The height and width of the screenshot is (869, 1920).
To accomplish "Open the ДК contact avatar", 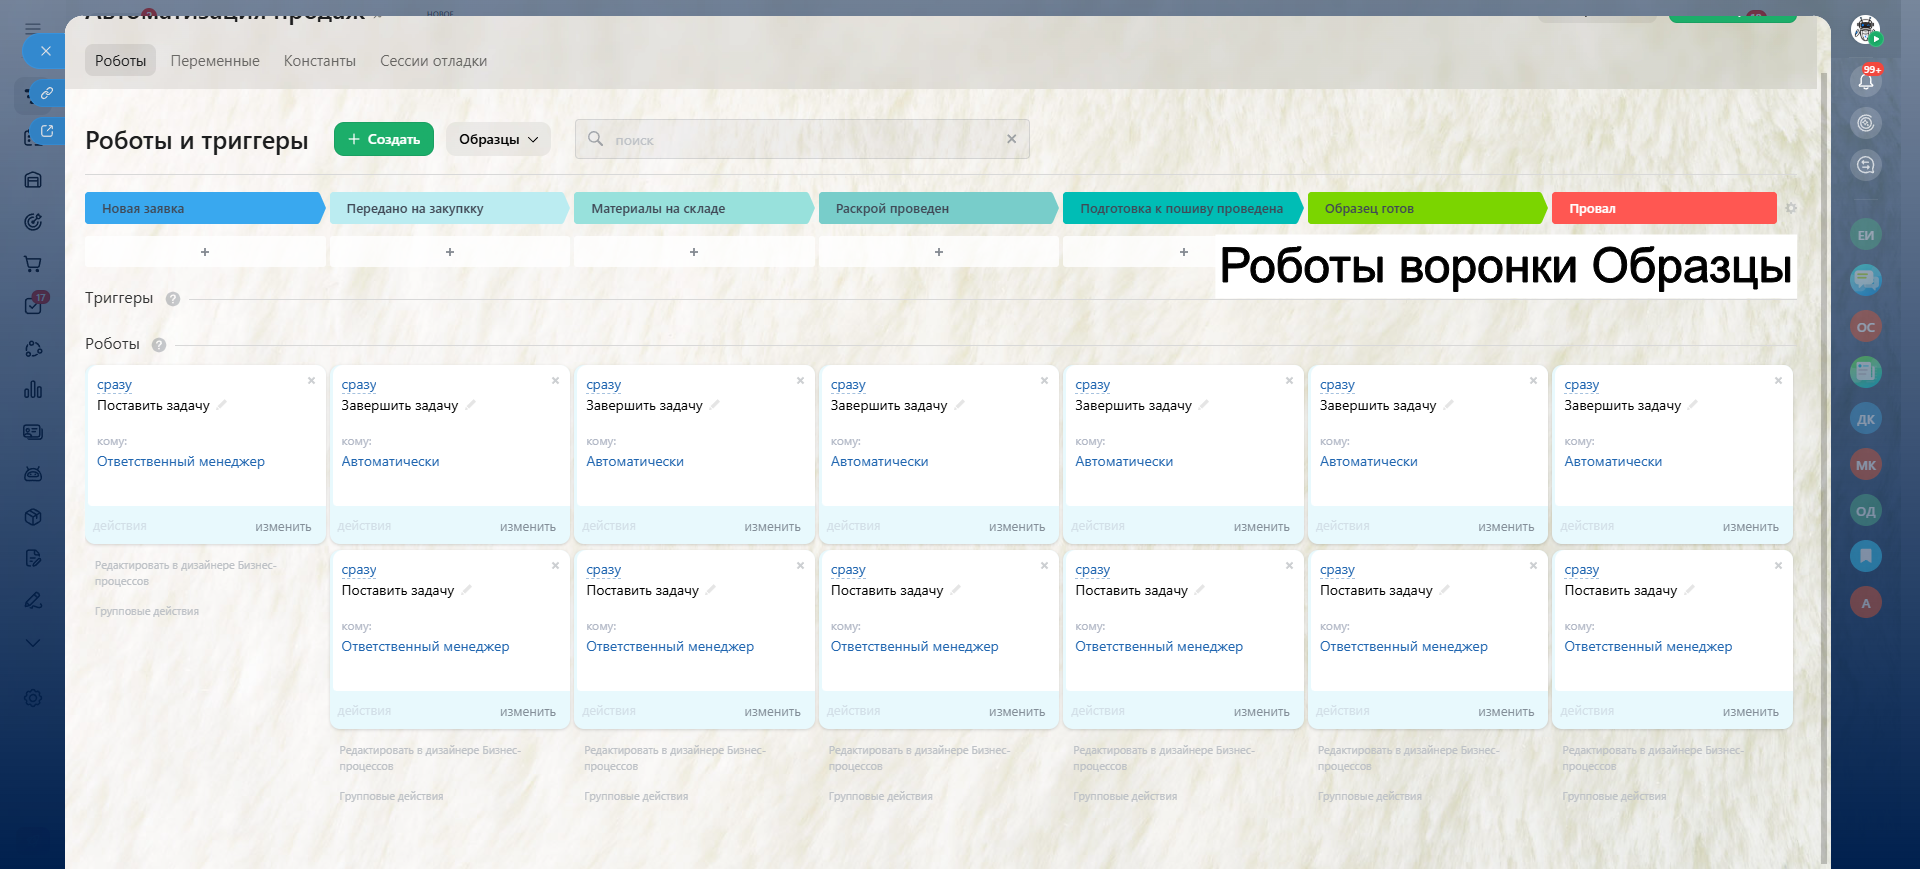I will [x=1866, y=419].
